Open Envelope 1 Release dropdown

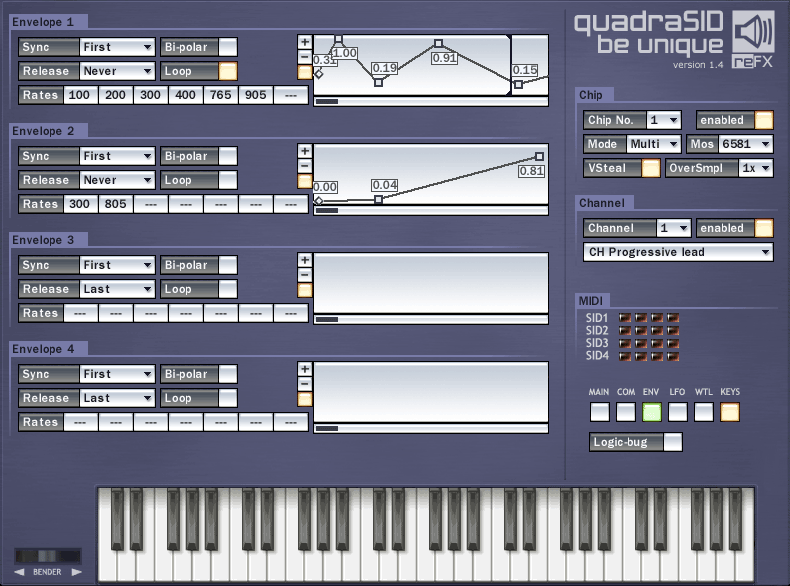click(117, 71)
